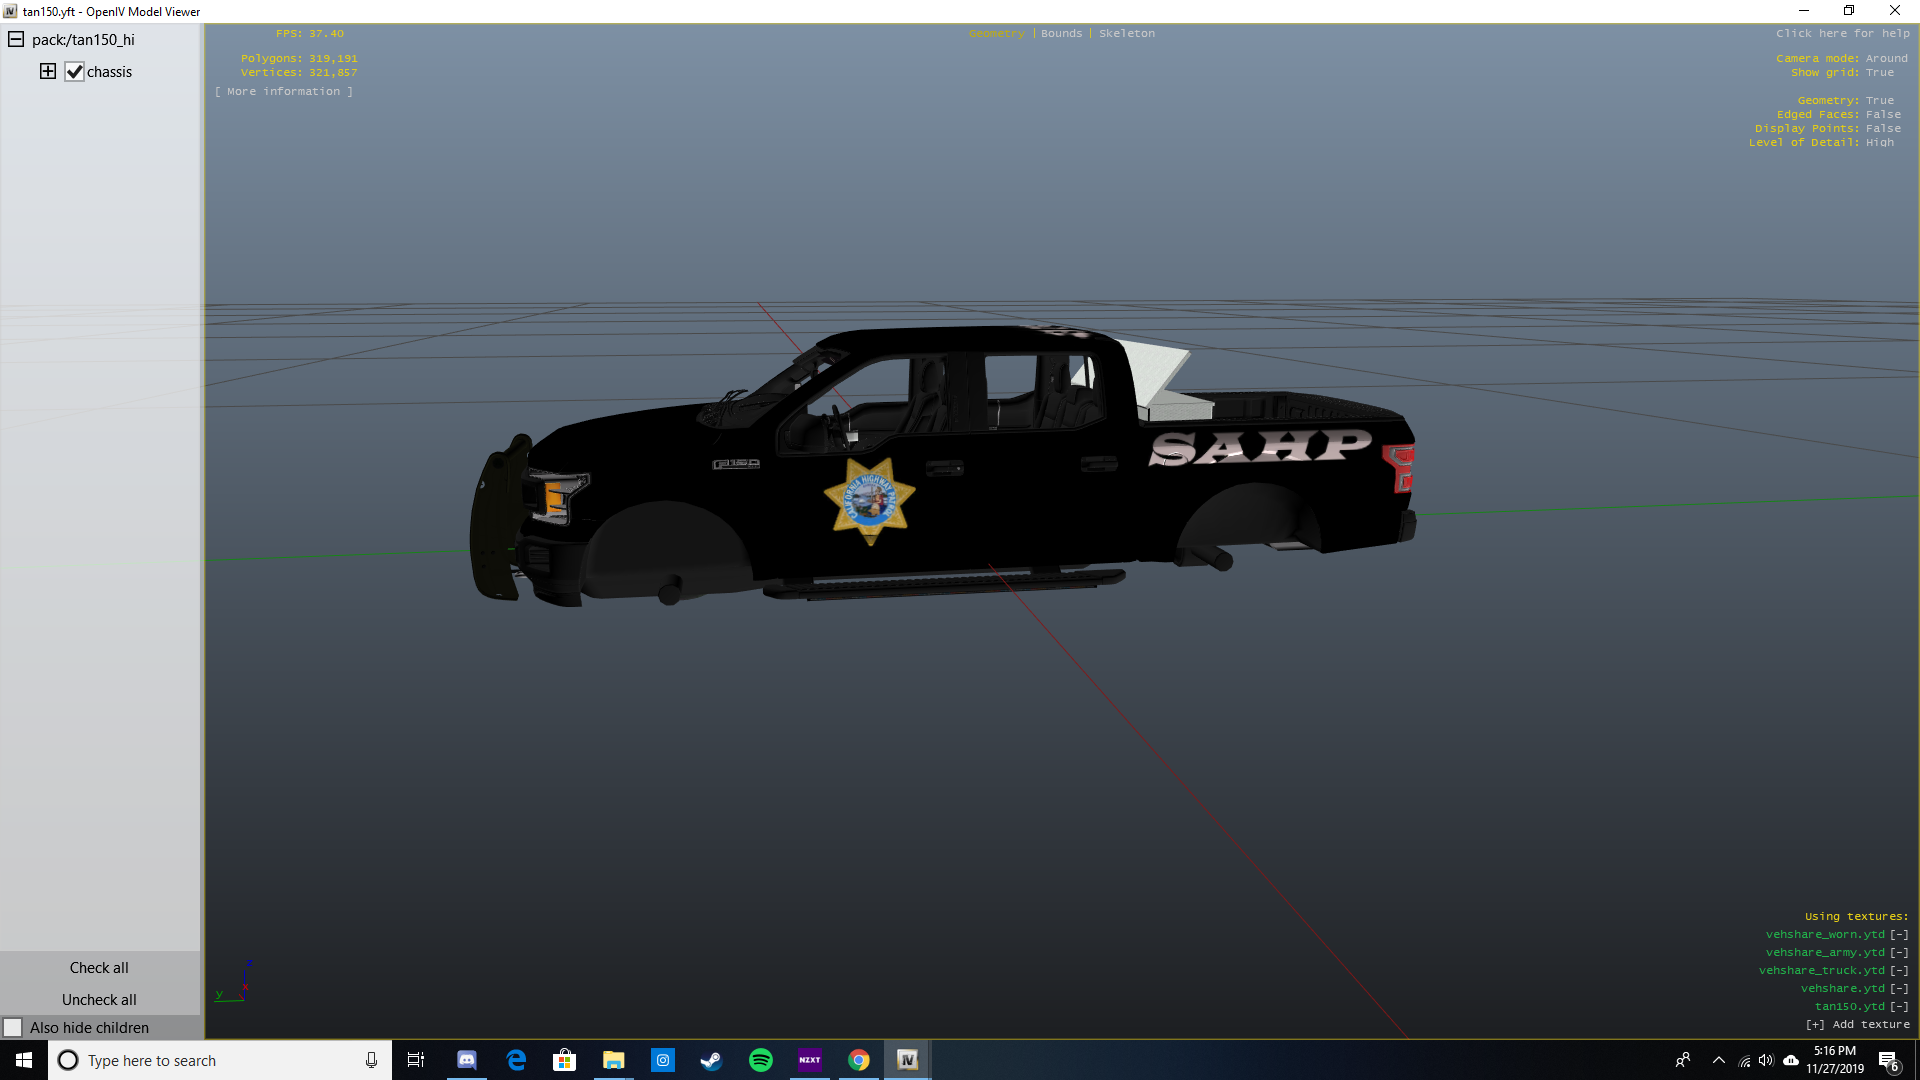Expand More information section
The height and width of the screenshot is (1080, 1920).
pyautogui.click(x=284, y=91)
